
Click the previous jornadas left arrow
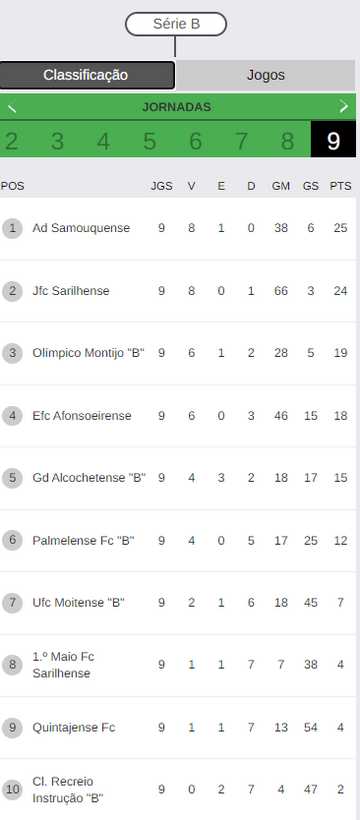(x=13, y=108)
